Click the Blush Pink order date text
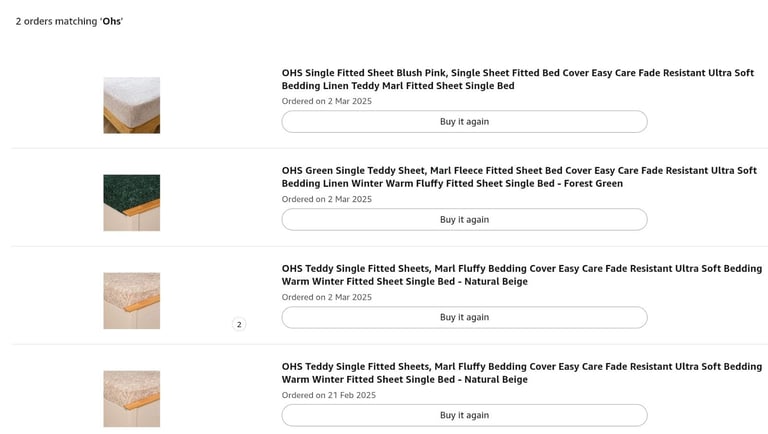 pyautogui.click(x=327, y=101)
